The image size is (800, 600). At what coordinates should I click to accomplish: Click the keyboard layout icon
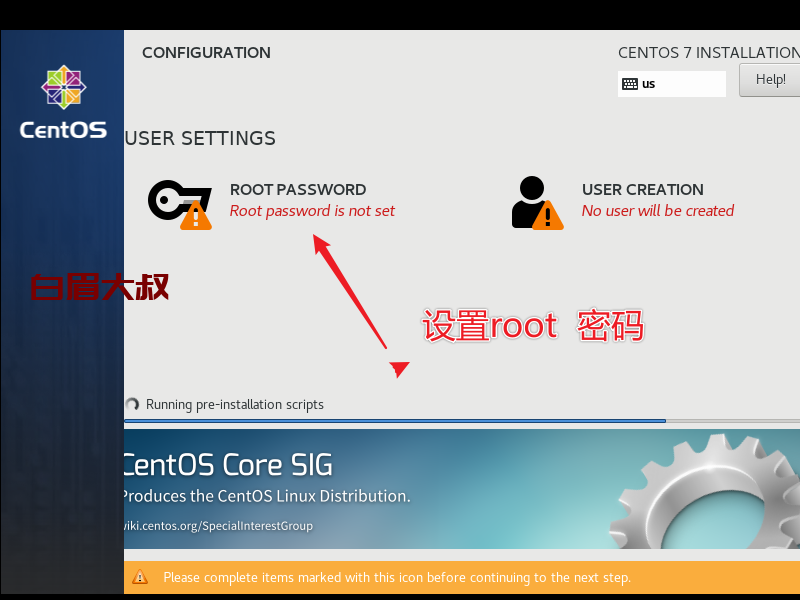coord(630,84)
